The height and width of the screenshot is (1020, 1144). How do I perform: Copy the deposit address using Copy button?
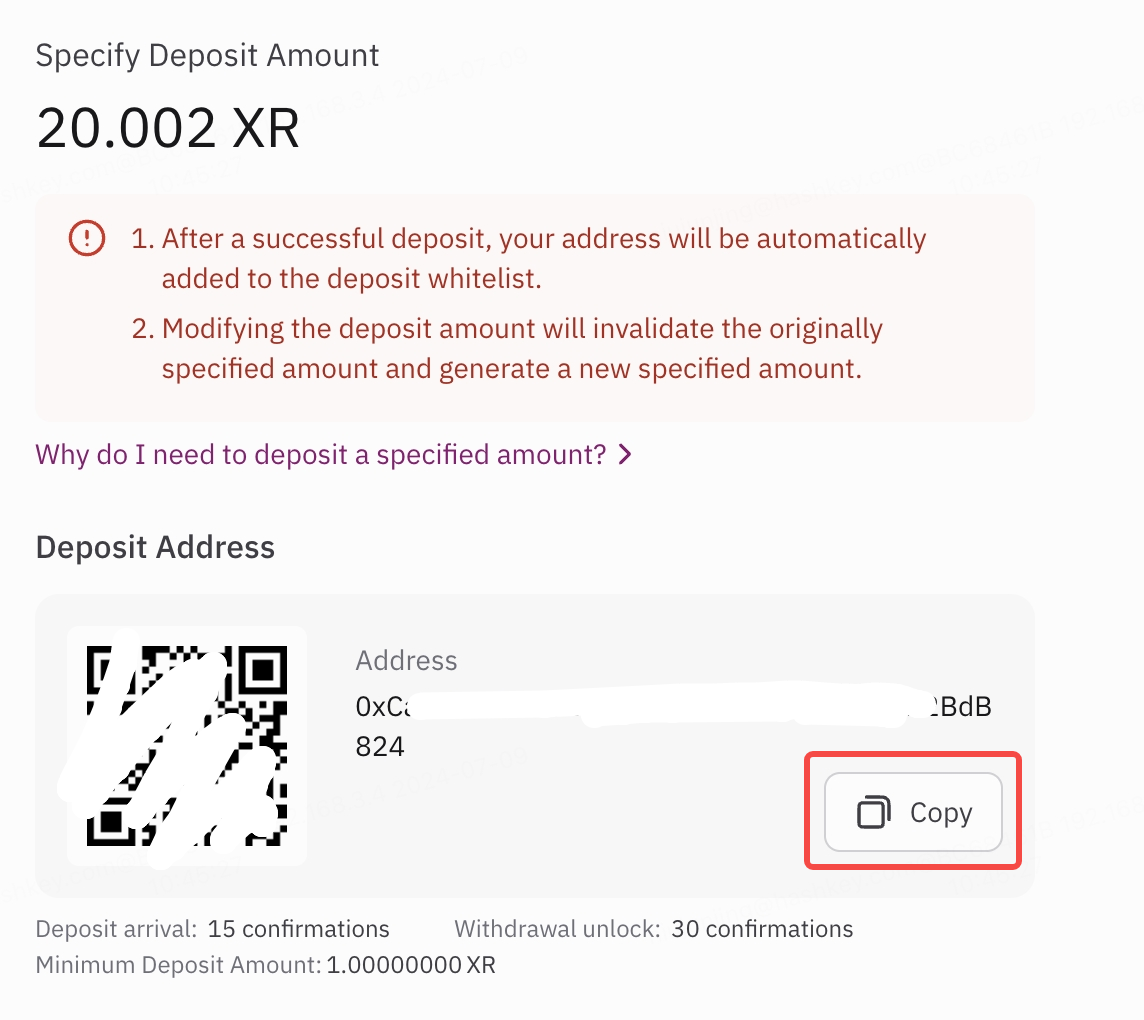point(913,812)
